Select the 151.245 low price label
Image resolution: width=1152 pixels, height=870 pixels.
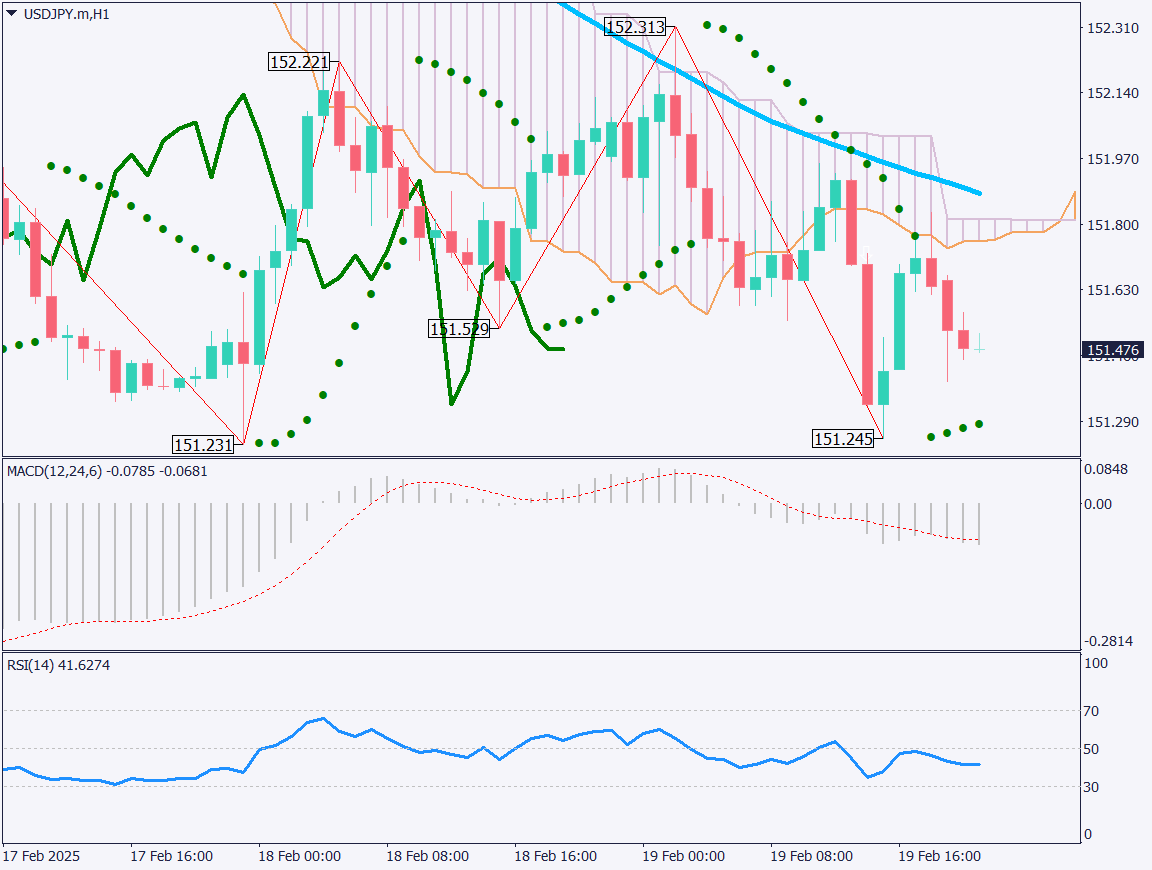(x=843, y=438)
